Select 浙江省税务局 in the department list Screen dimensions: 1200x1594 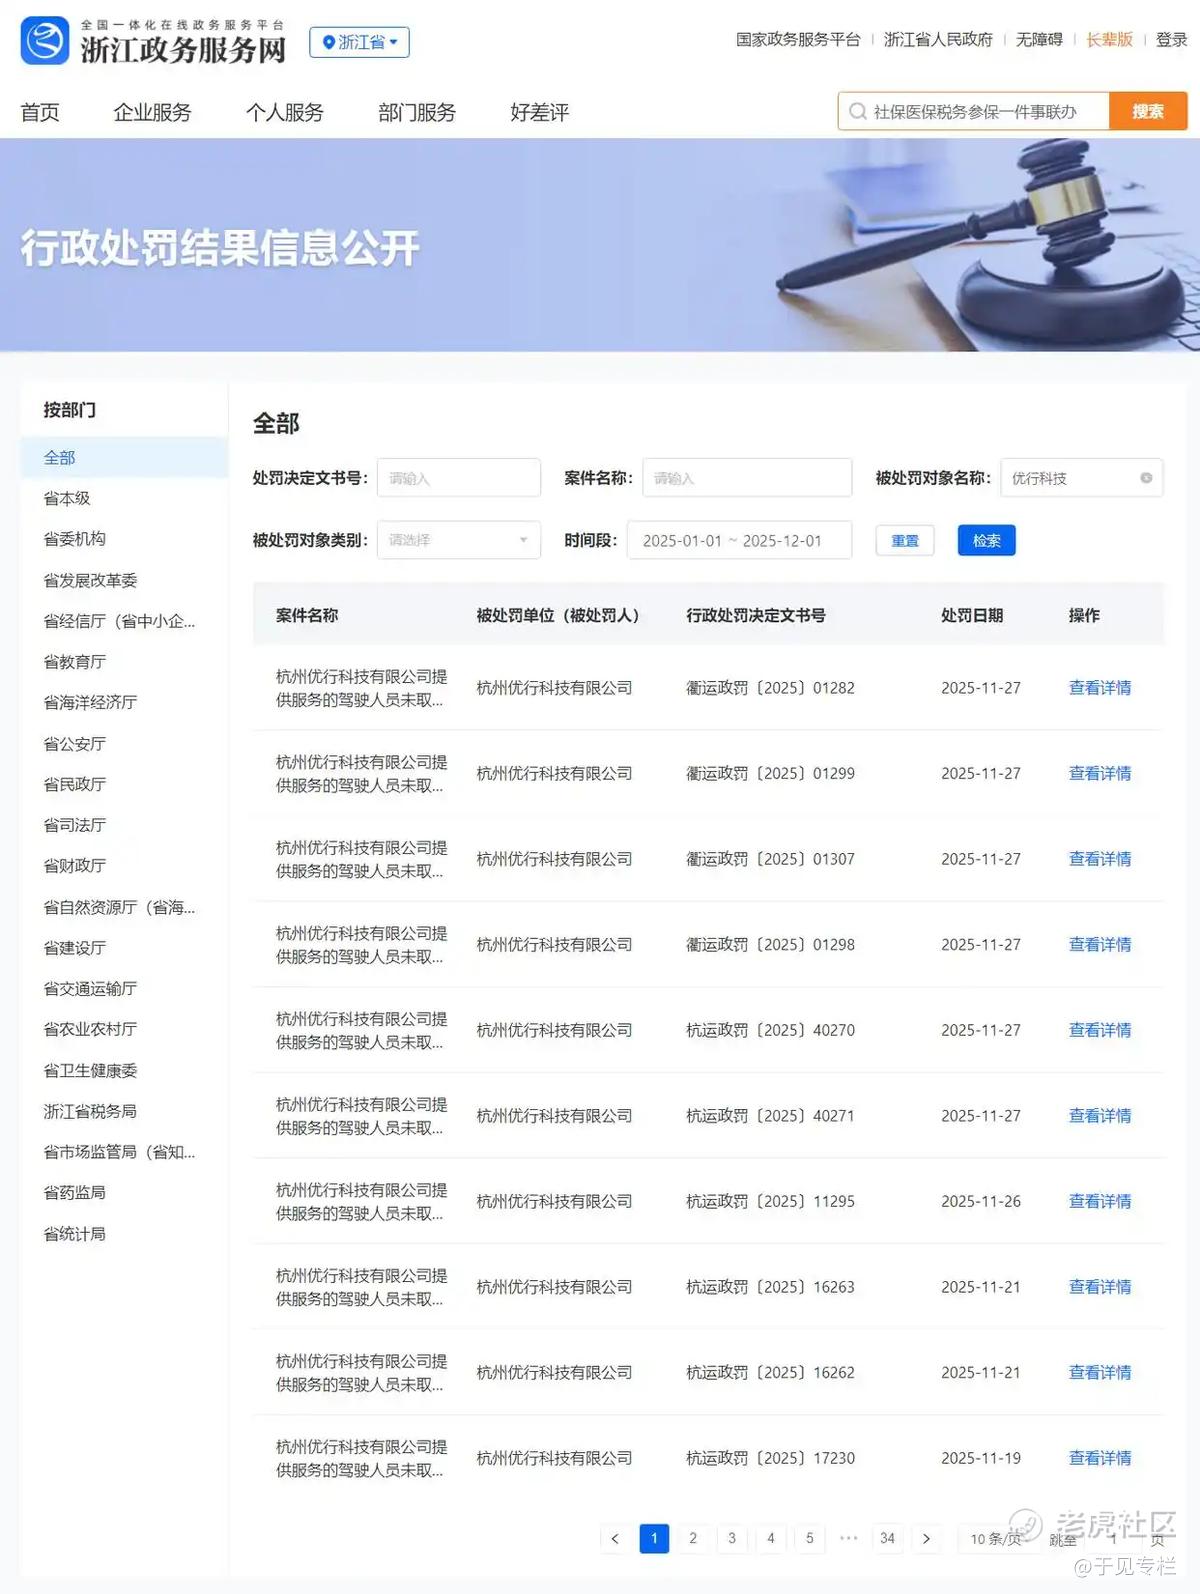[x=90, y=1111]
